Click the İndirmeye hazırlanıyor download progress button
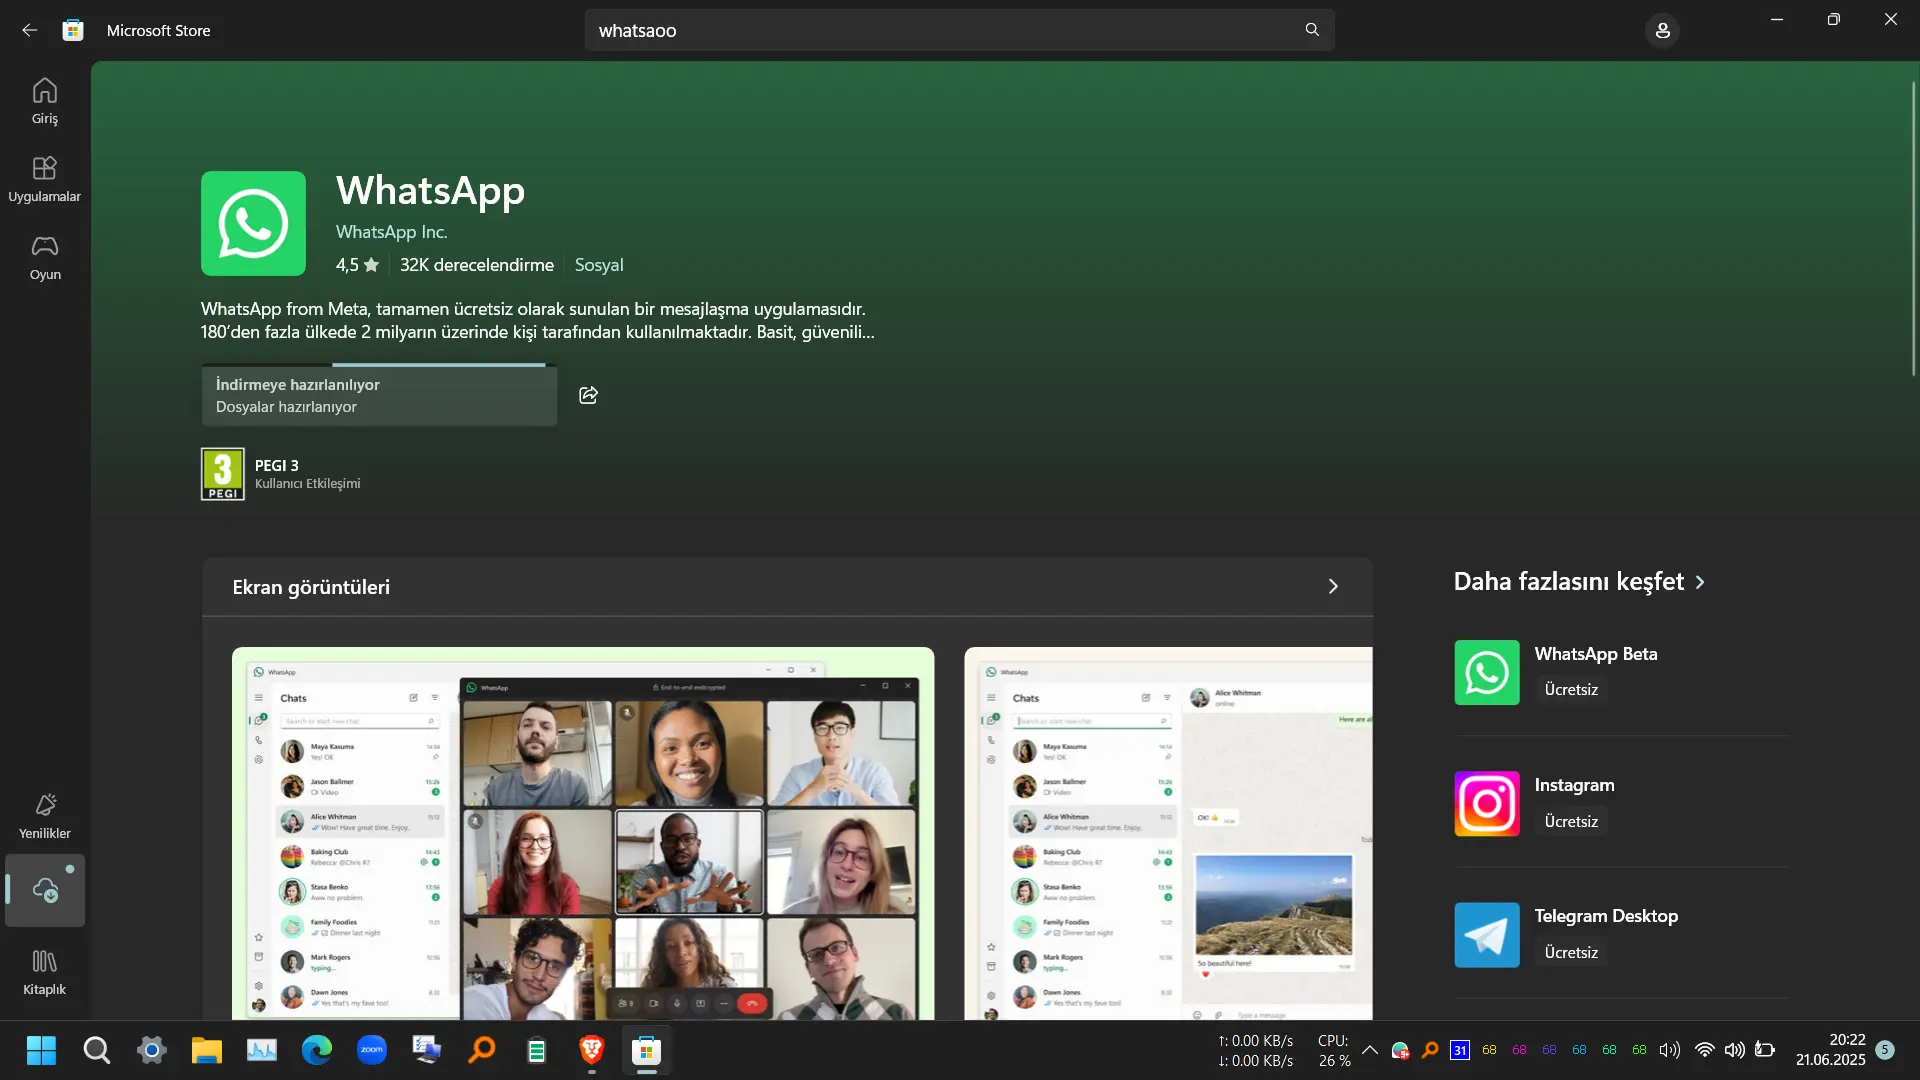The width and height of the screenshot is (1920, 1080). tap(379, 395)
